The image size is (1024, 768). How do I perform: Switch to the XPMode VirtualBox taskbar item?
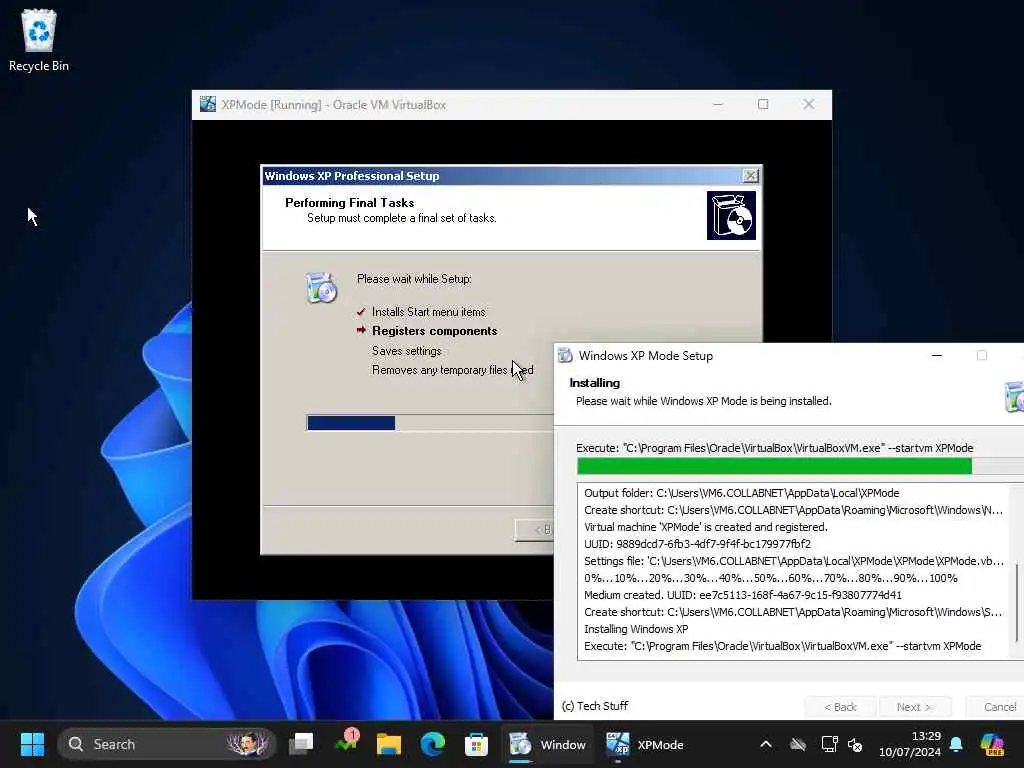click(x=645, y=744)
